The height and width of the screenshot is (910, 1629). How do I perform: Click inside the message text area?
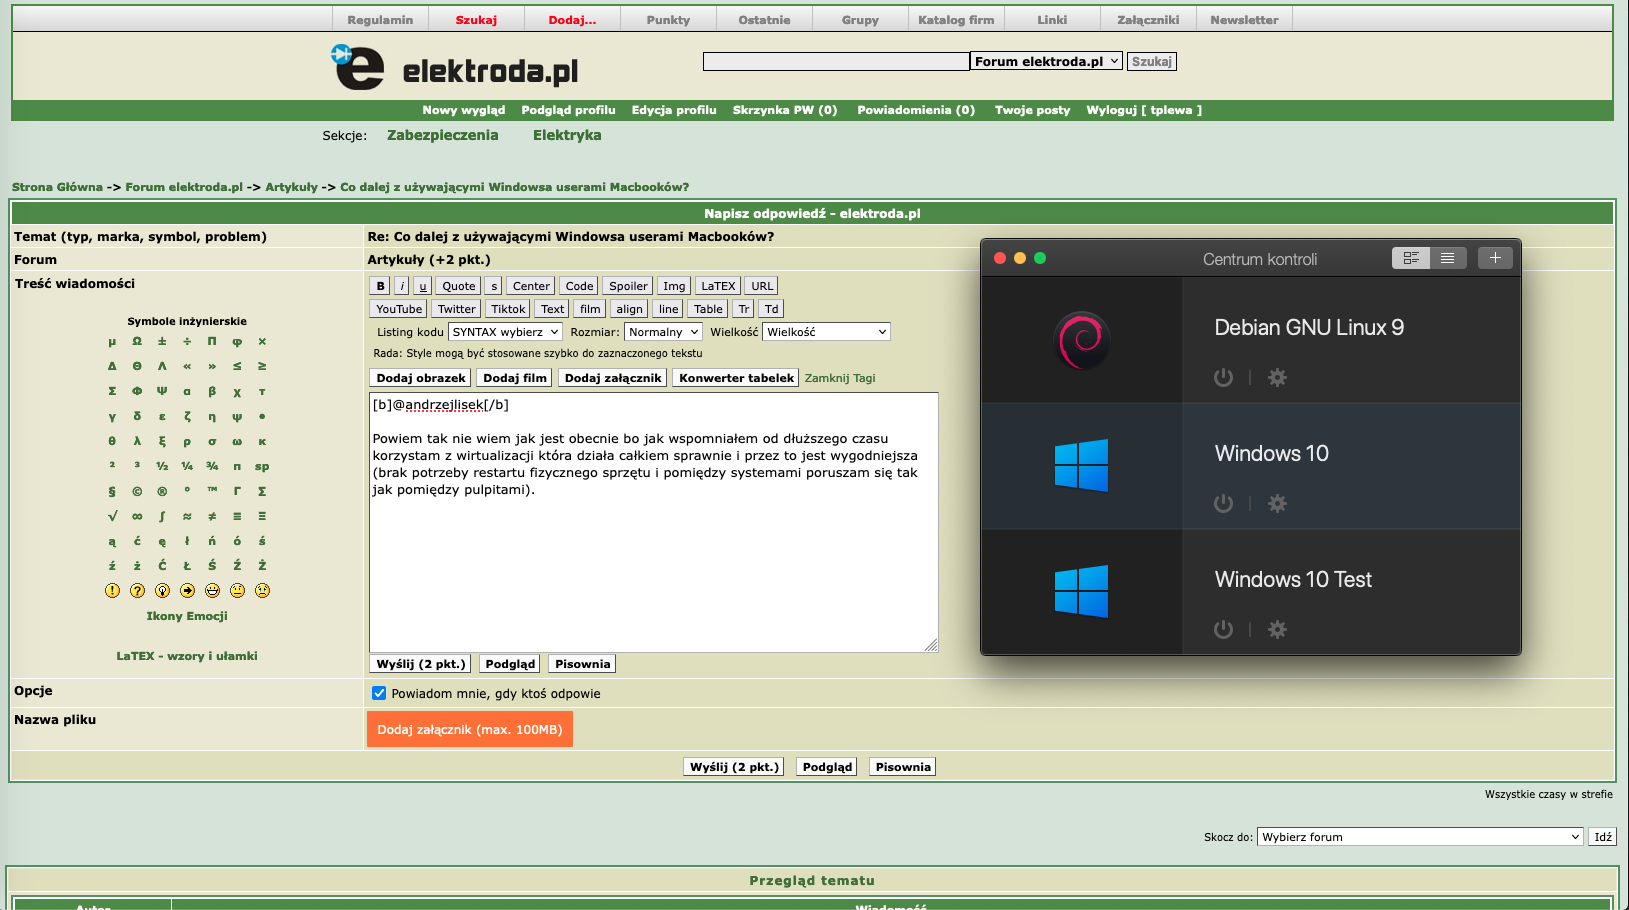pos(654,522)
